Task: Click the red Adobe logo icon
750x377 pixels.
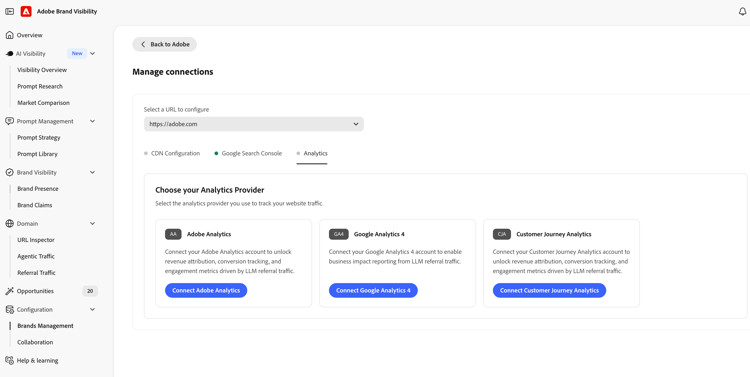Action: tap(26, 11)
